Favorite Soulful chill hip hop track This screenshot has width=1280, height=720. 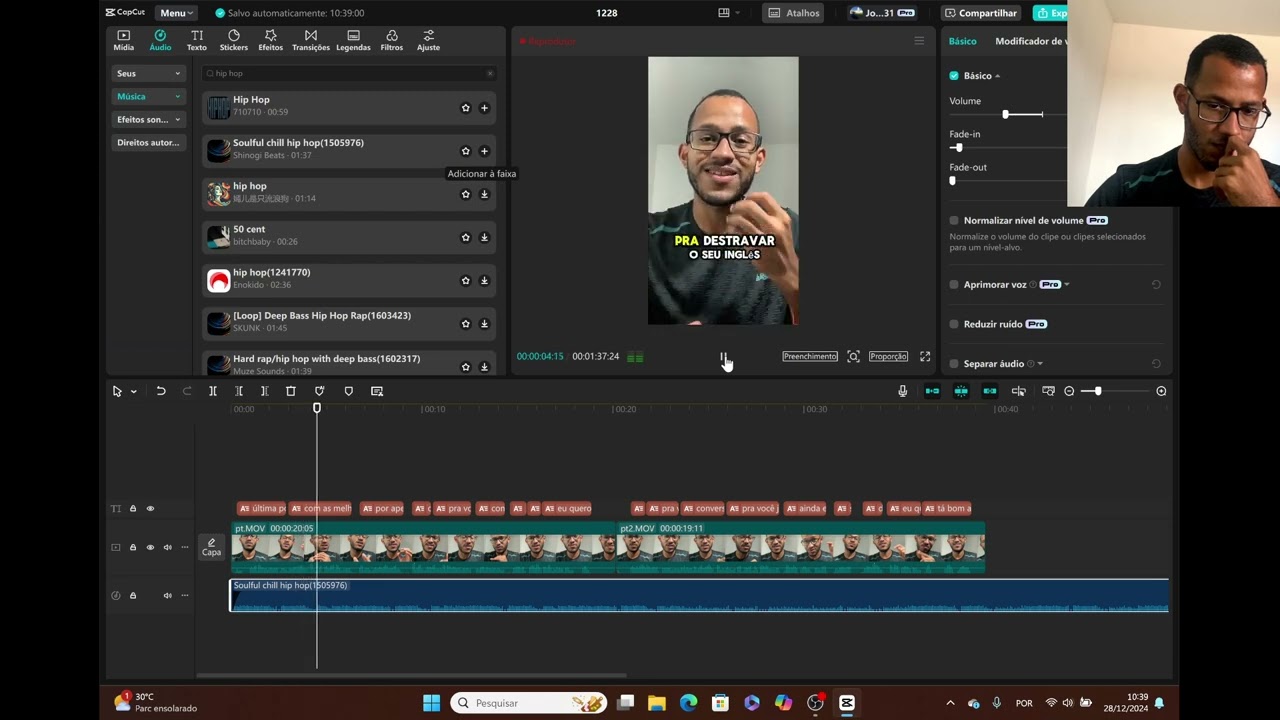tap(465, 151)
